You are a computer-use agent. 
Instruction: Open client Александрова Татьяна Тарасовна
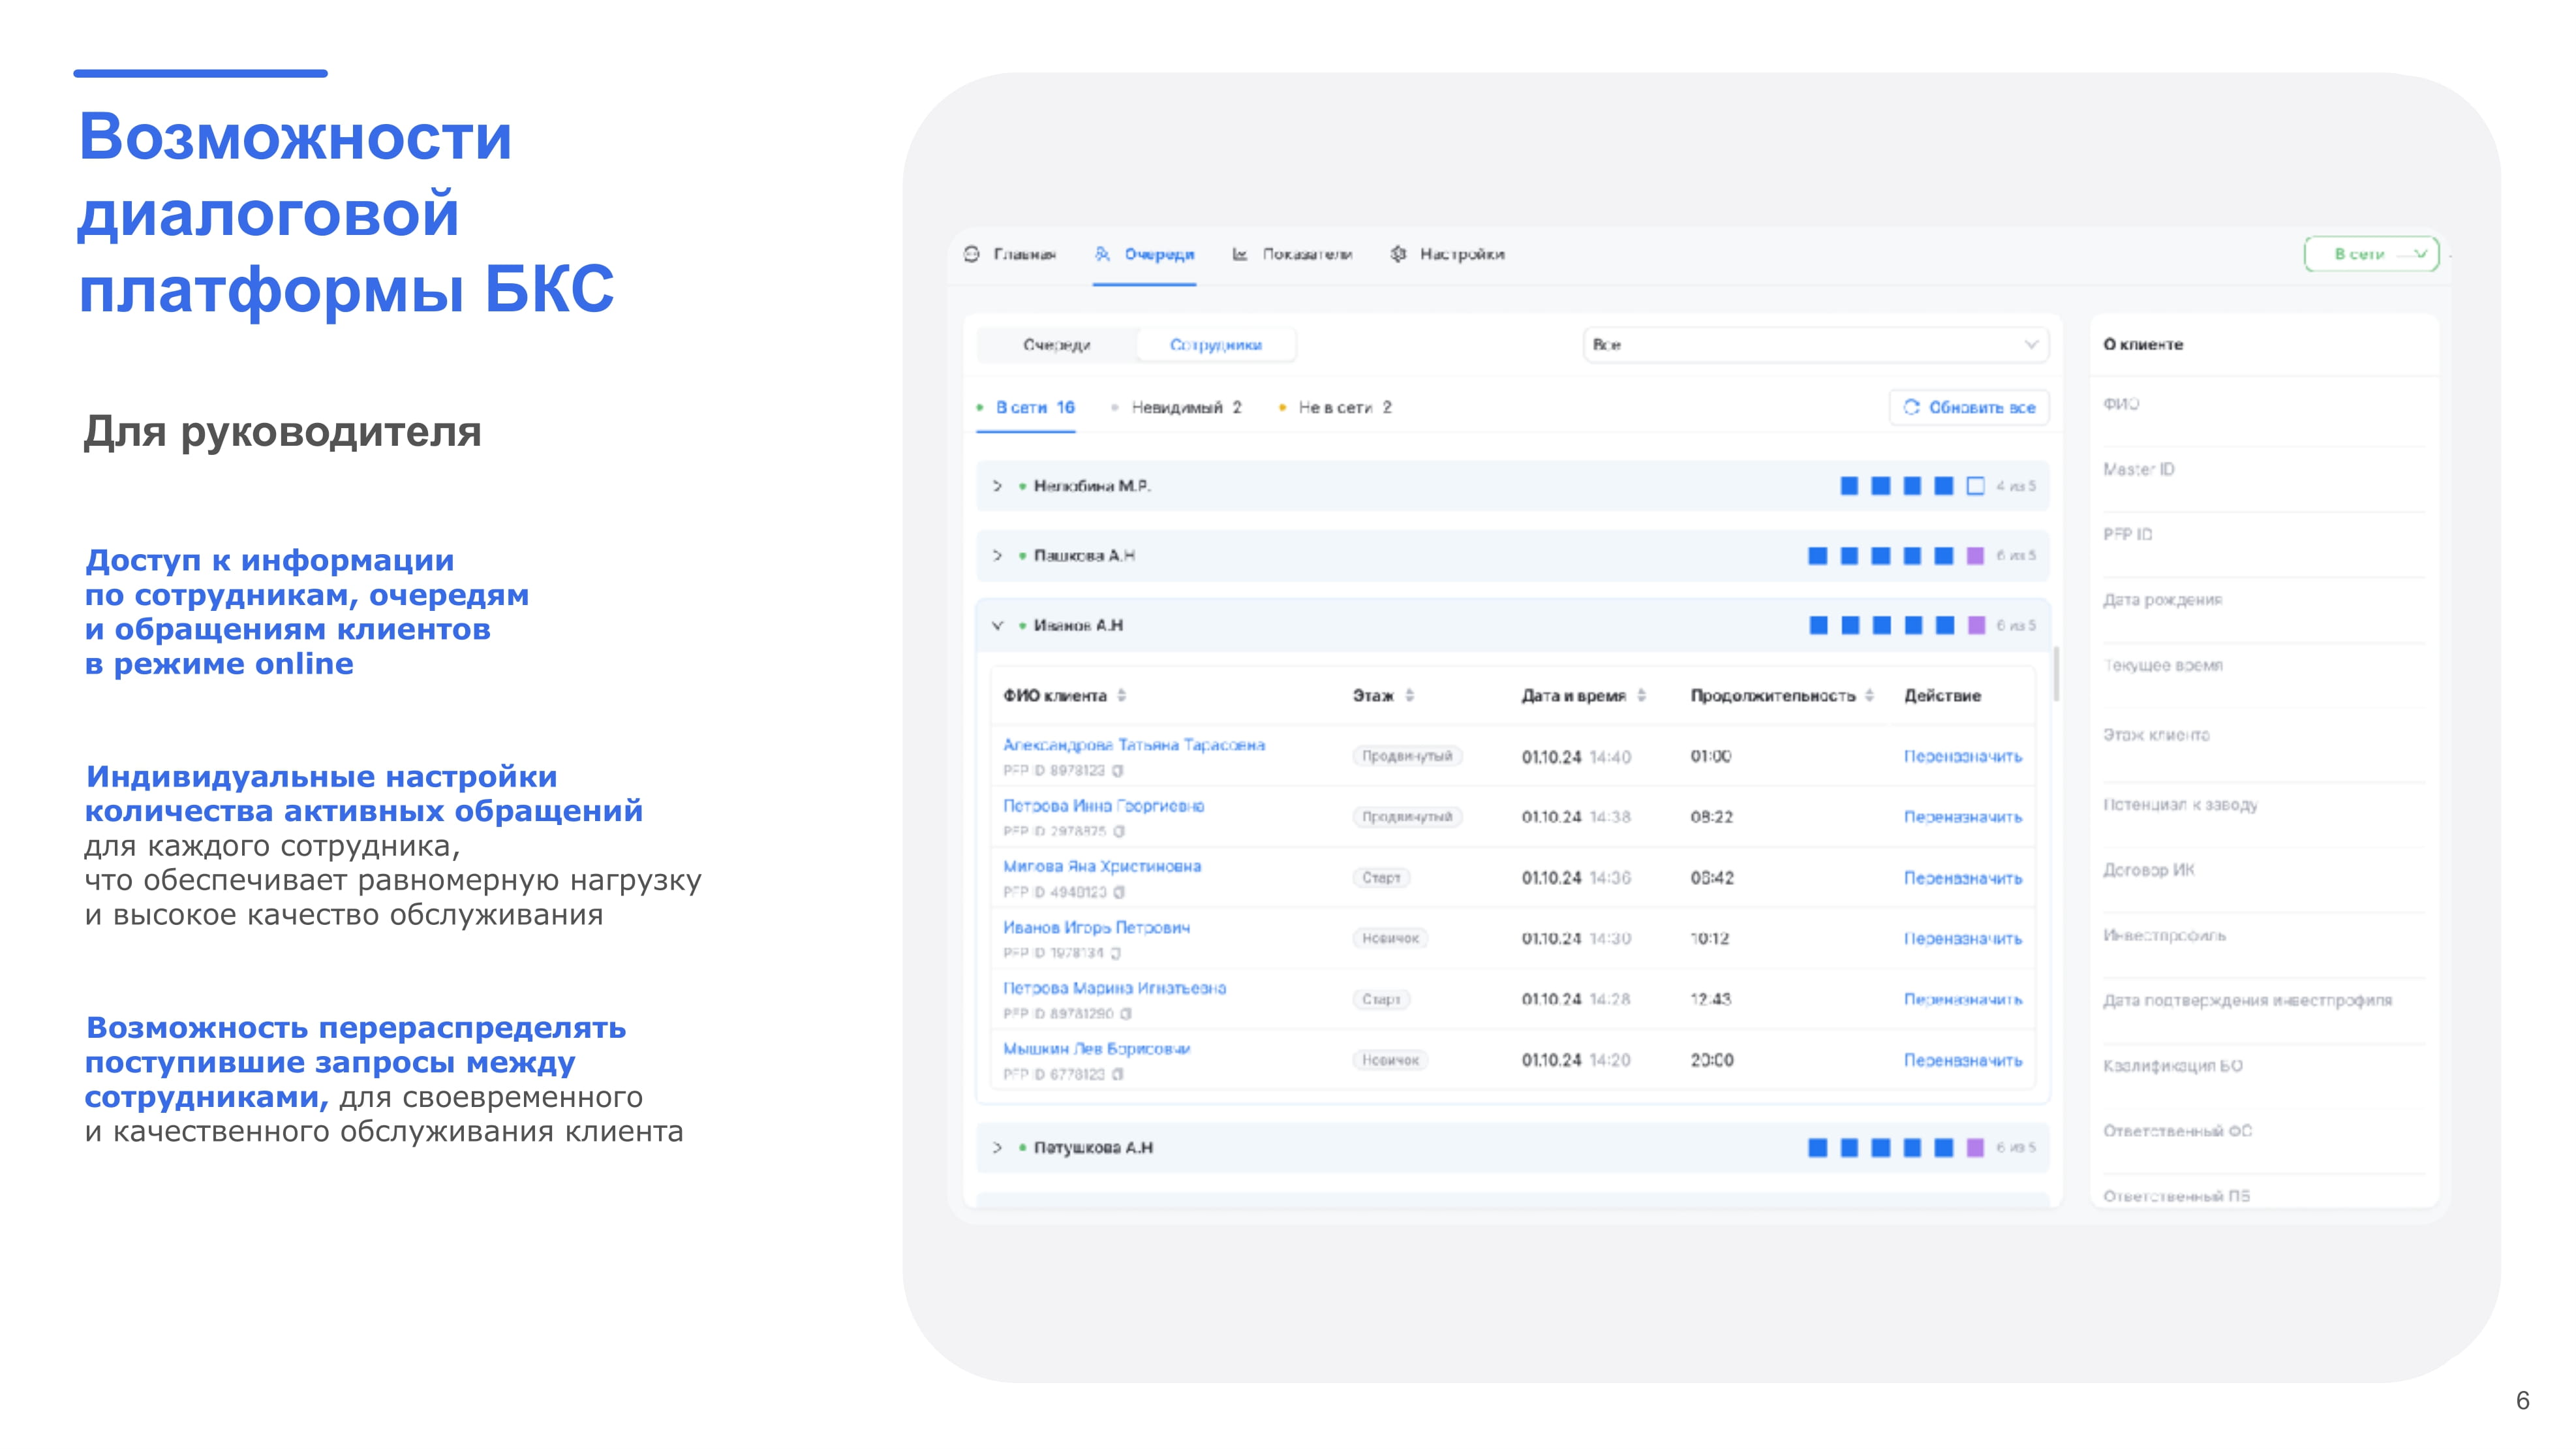(1133, 745)
